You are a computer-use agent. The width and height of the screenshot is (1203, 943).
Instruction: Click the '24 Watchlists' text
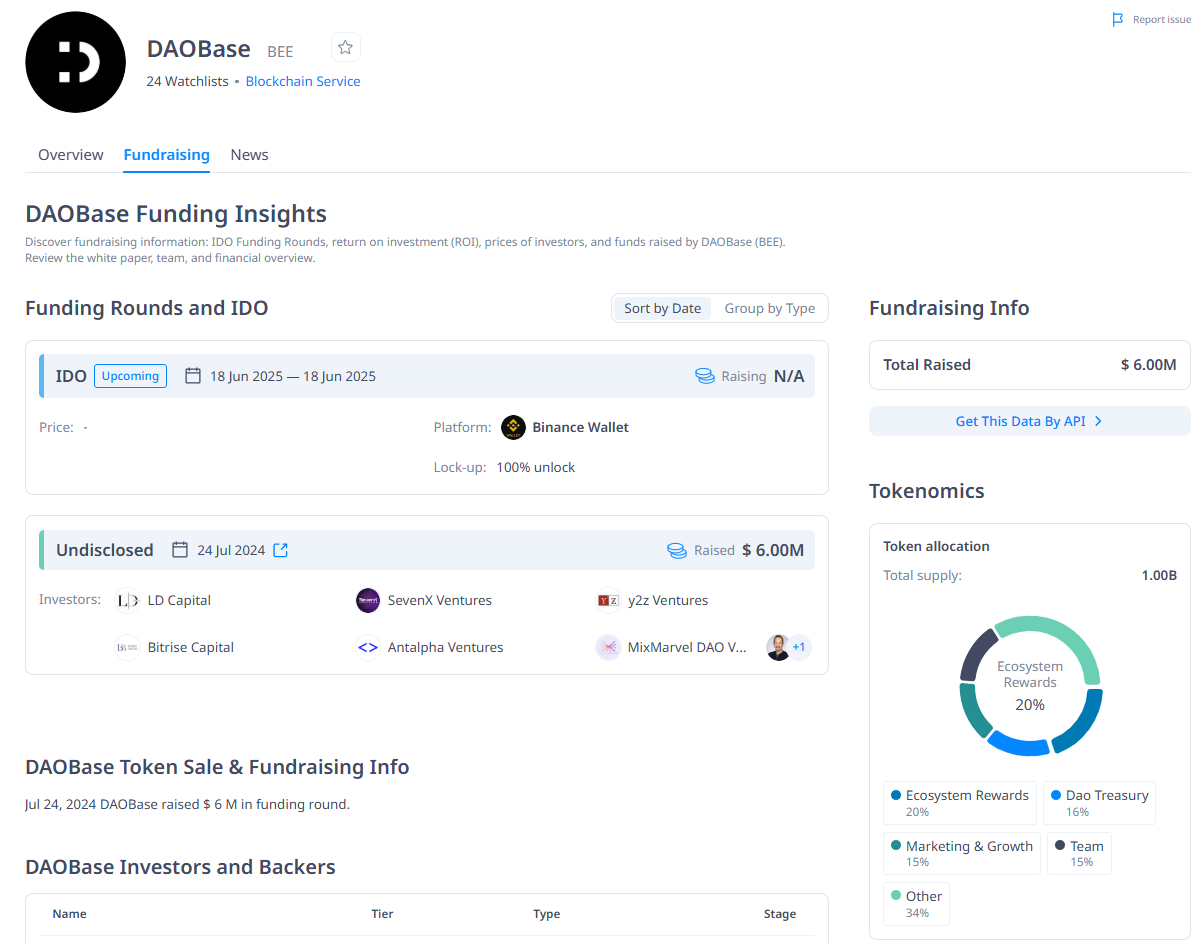point(187,81)
